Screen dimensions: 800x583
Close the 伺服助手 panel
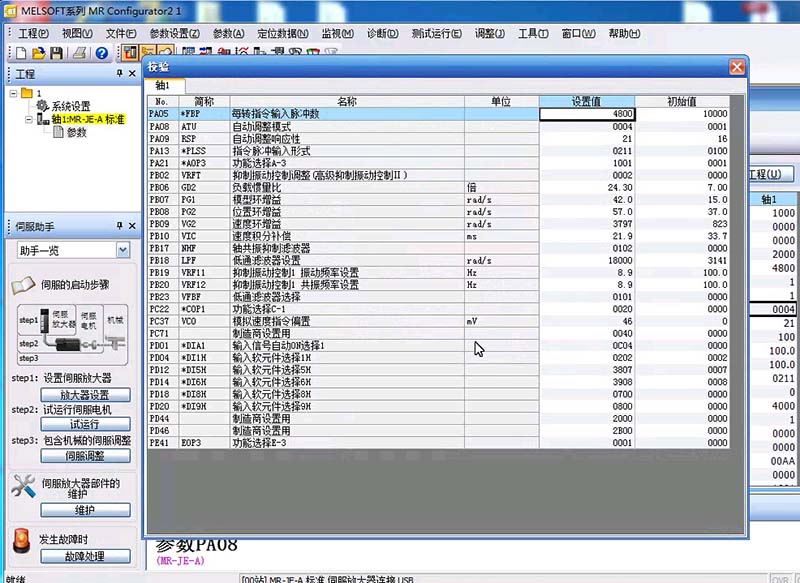[x=132, y=226]
